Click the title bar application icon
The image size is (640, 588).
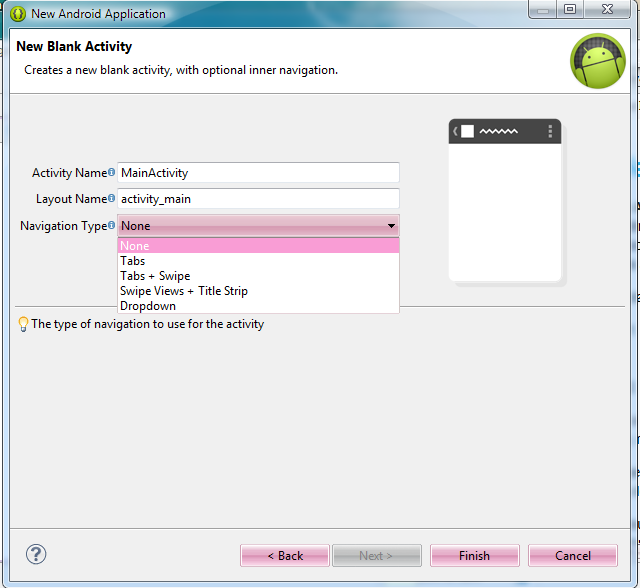click(x=18, y=14)
